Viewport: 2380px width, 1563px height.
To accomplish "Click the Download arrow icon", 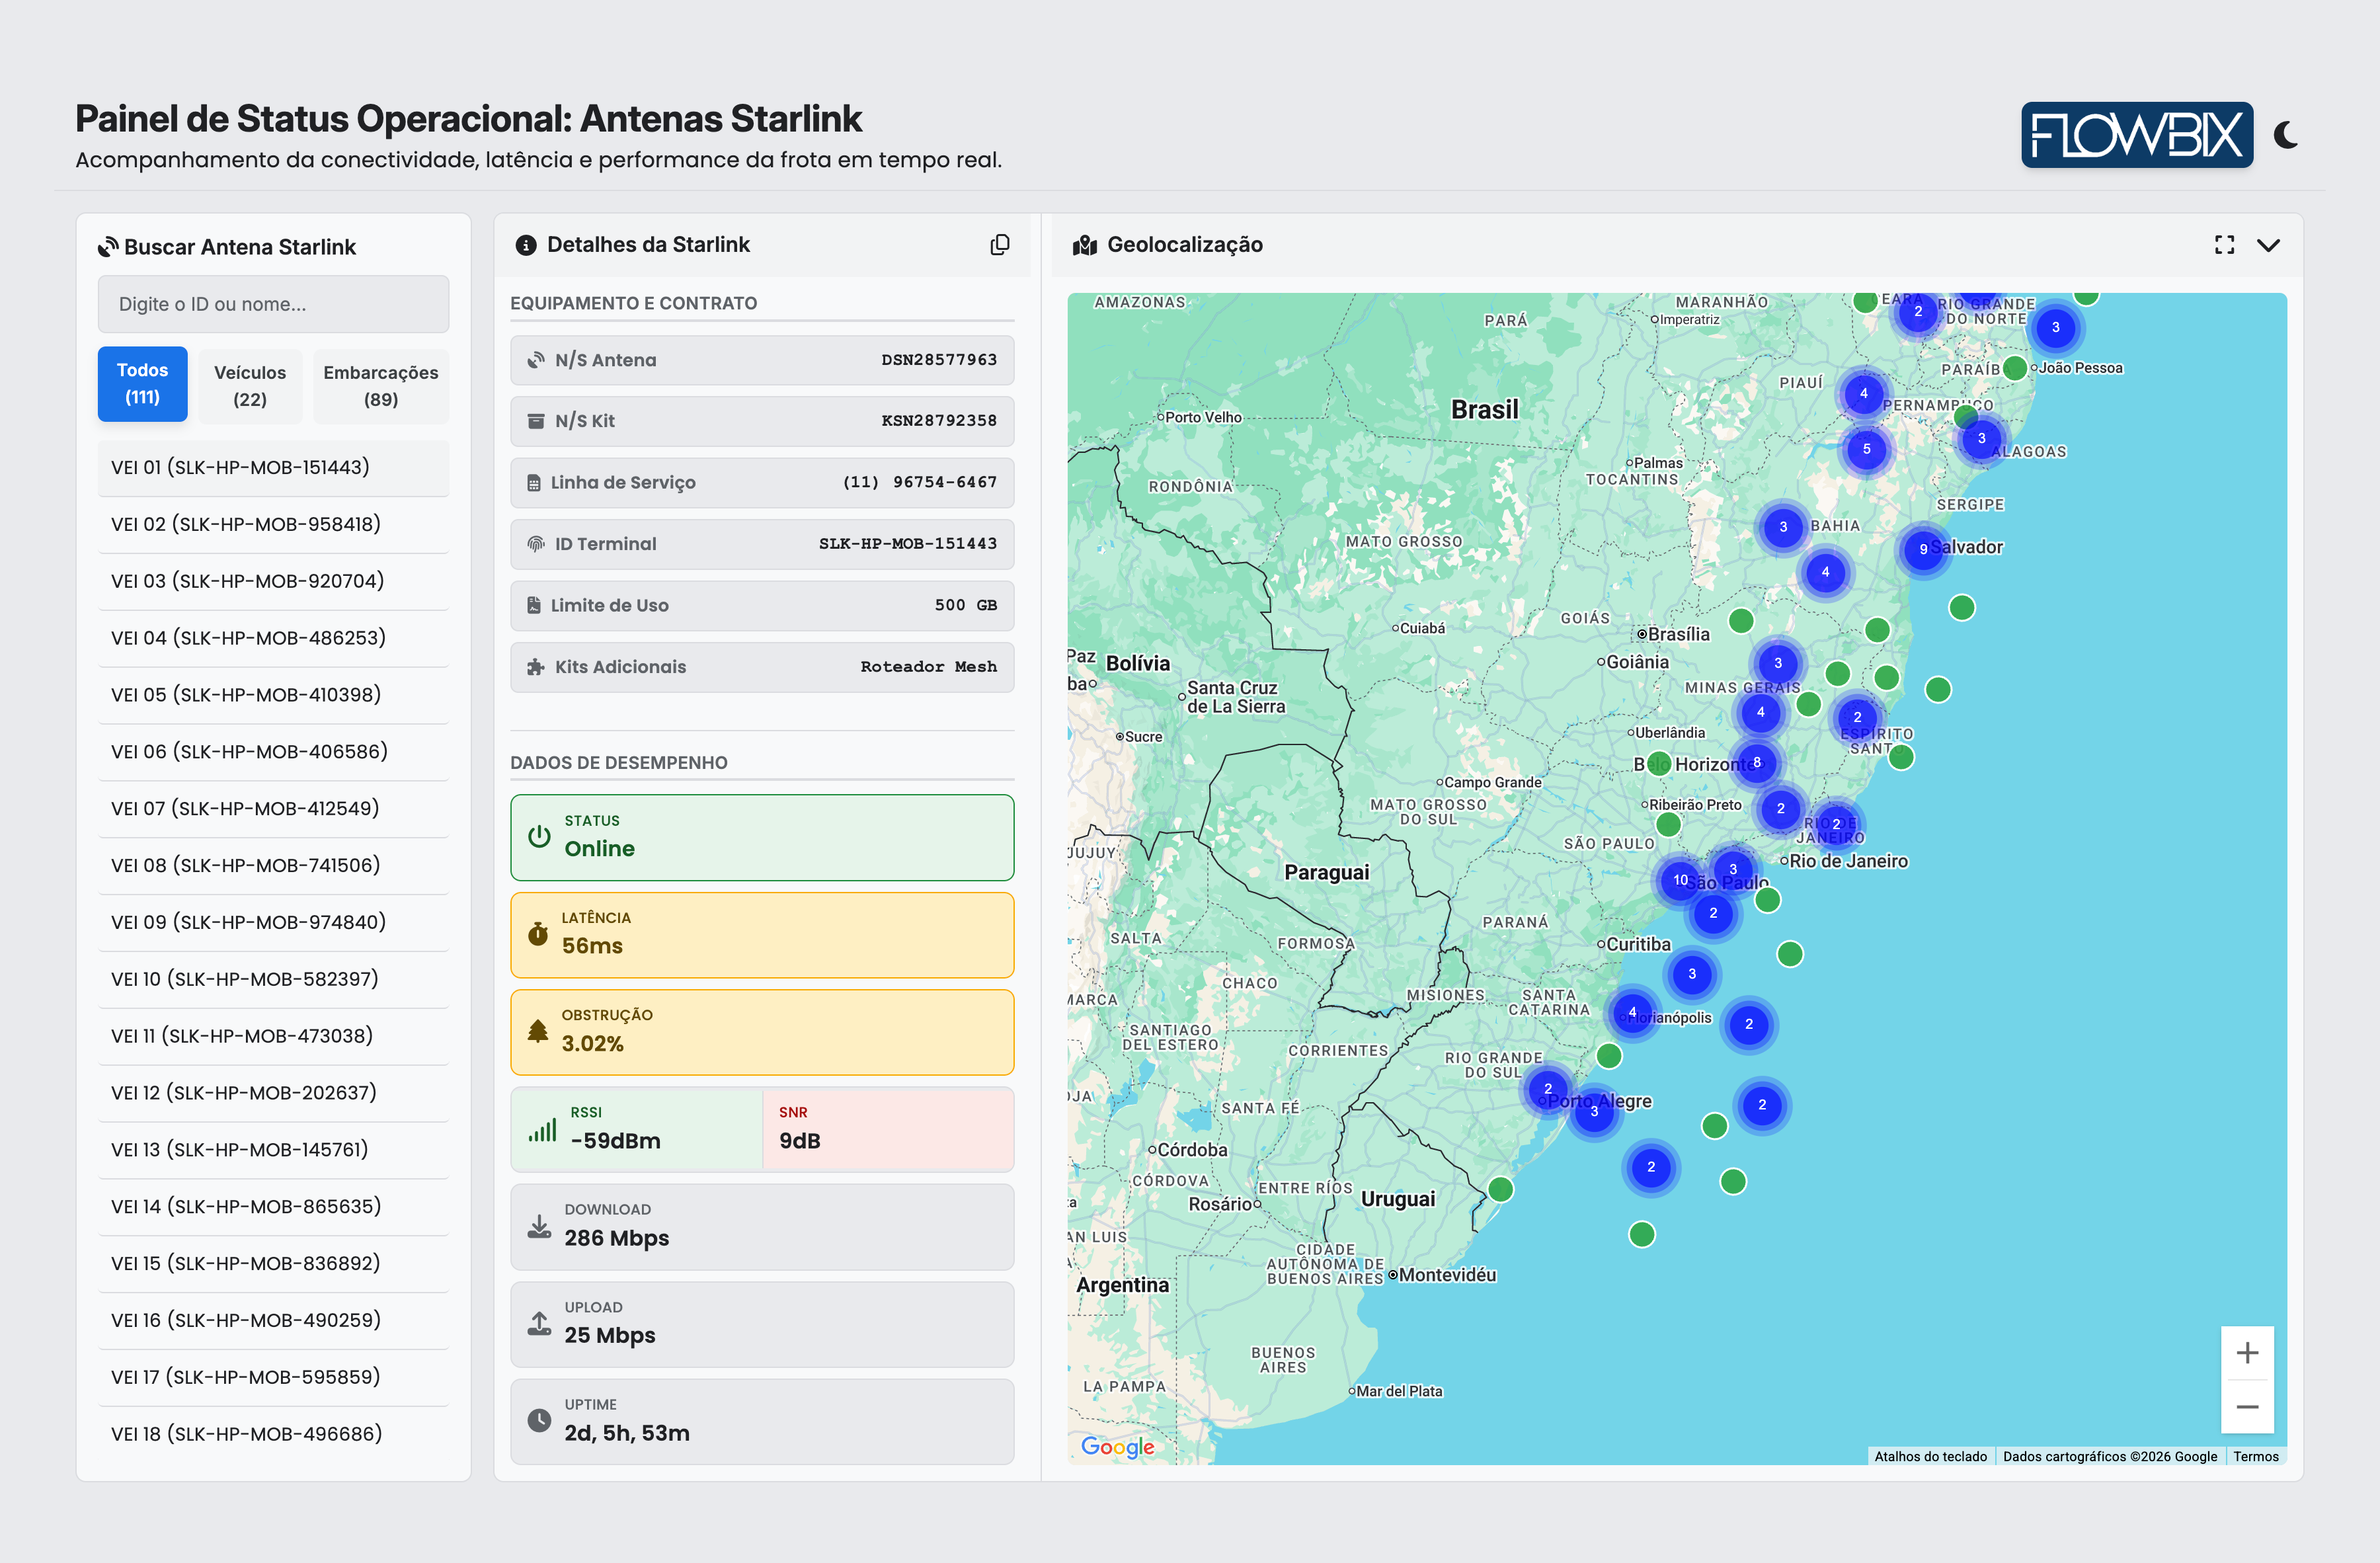I will [540, 1227].
